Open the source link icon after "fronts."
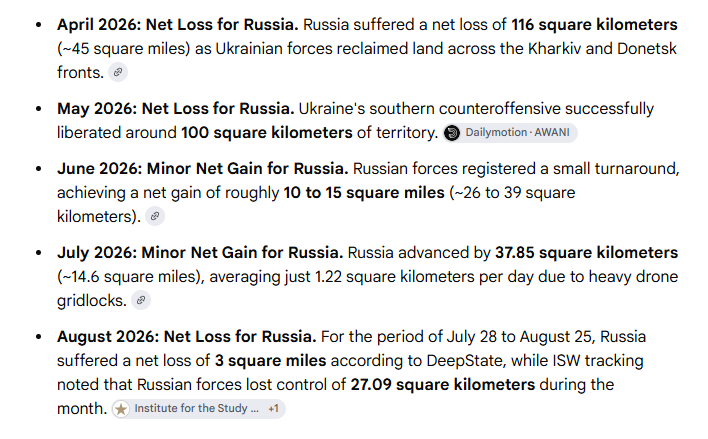 [118, 72]
